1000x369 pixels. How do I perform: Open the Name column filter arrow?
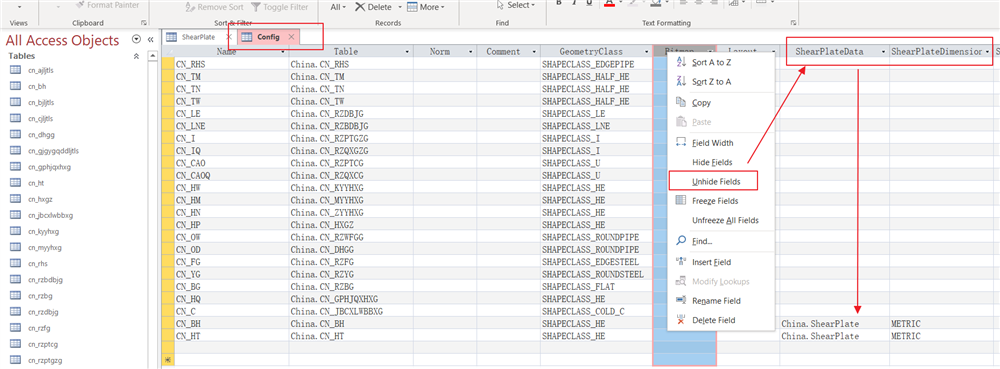283,52
